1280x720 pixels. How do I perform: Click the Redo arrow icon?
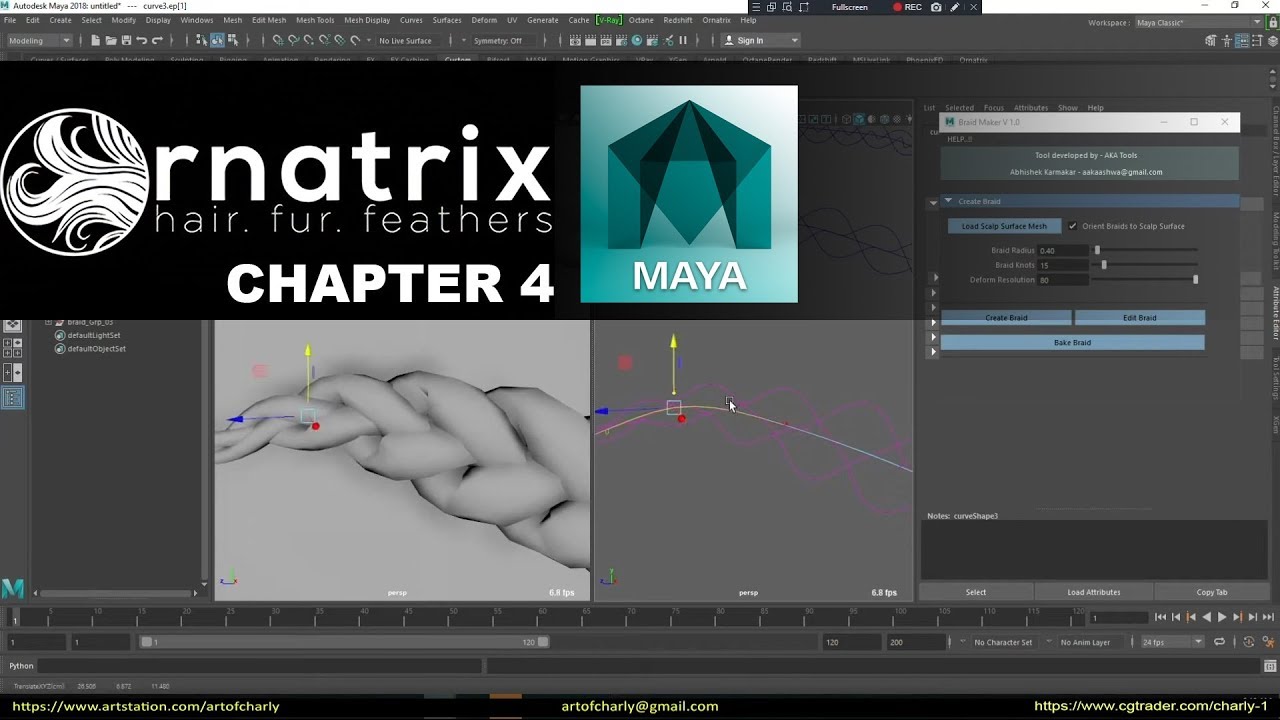[x=157, y=41]
